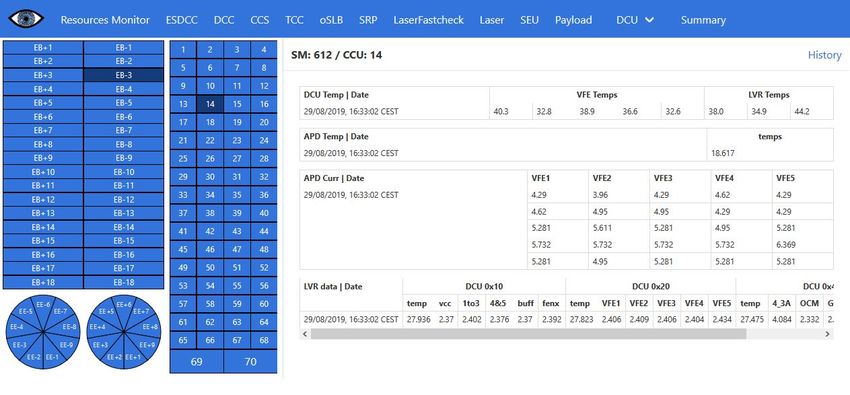Pick endcap sector EE+1
Screen dimensions: 850x395
tap(133, 357)
